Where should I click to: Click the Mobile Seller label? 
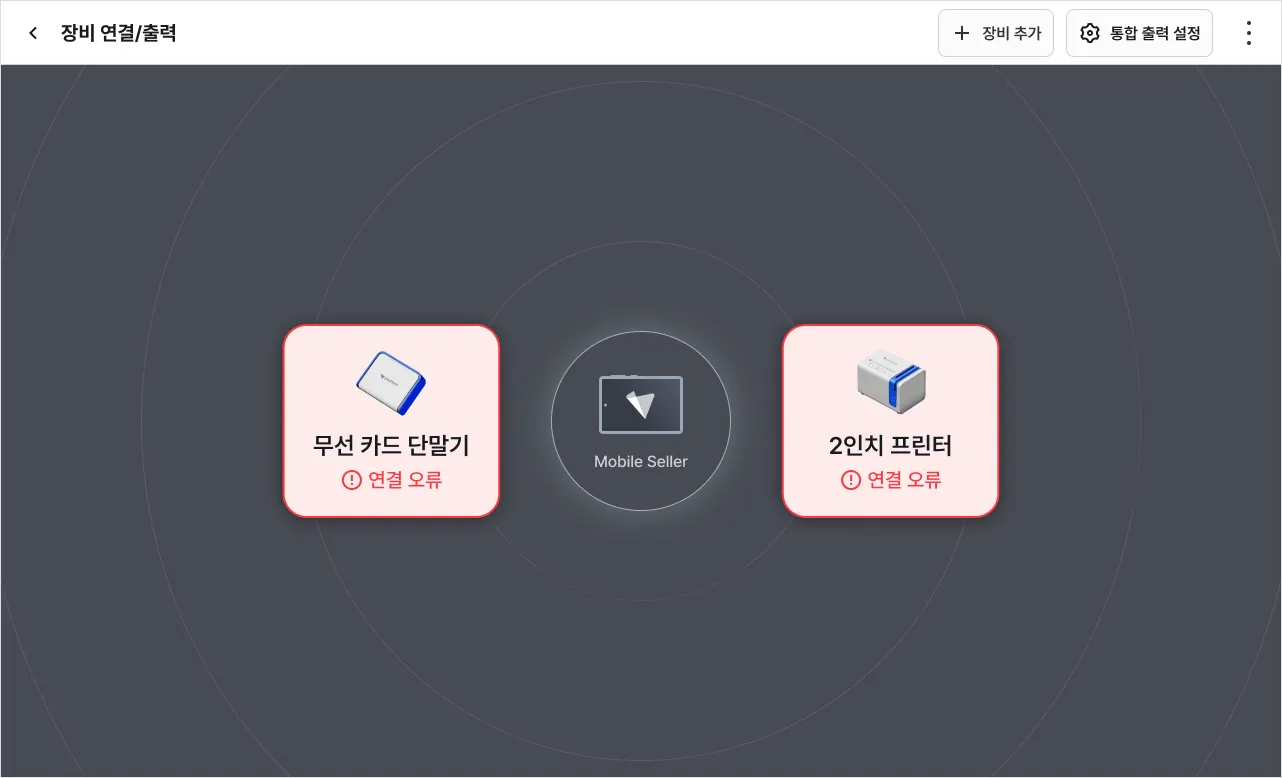[x=641, y=462]
